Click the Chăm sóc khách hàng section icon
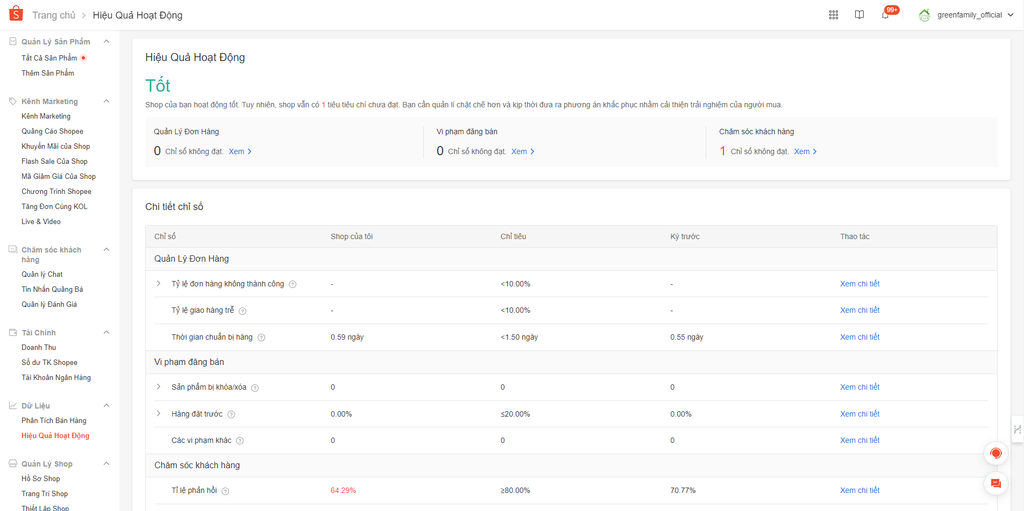Image resolution: width=1024 pixels, height=511 pixels. [x=12, y=250]
